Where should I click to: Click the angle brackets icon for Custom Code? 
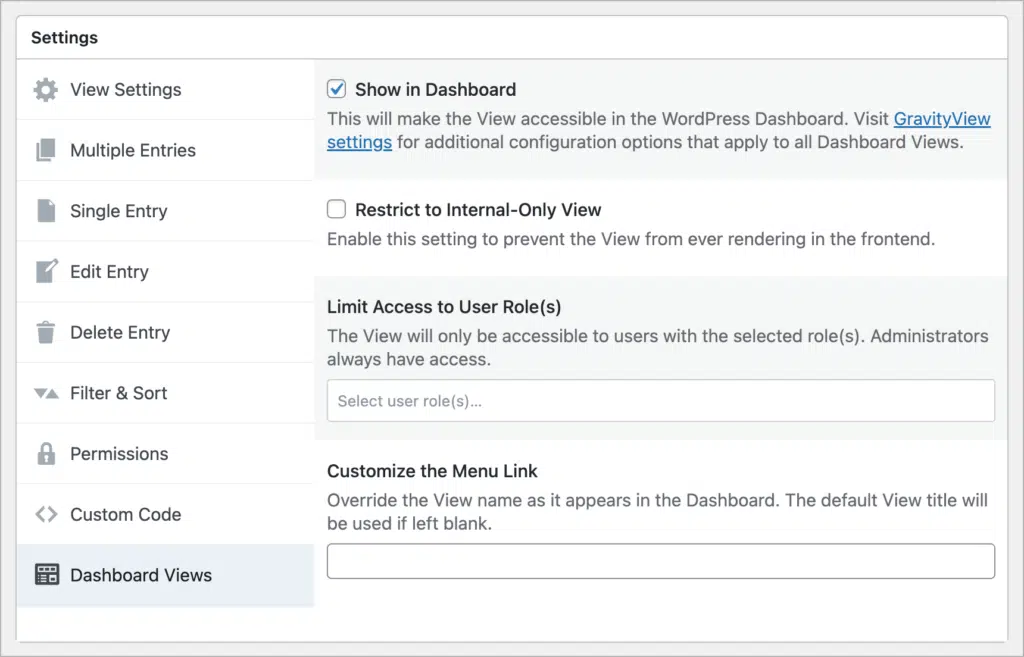click(46, 514)
